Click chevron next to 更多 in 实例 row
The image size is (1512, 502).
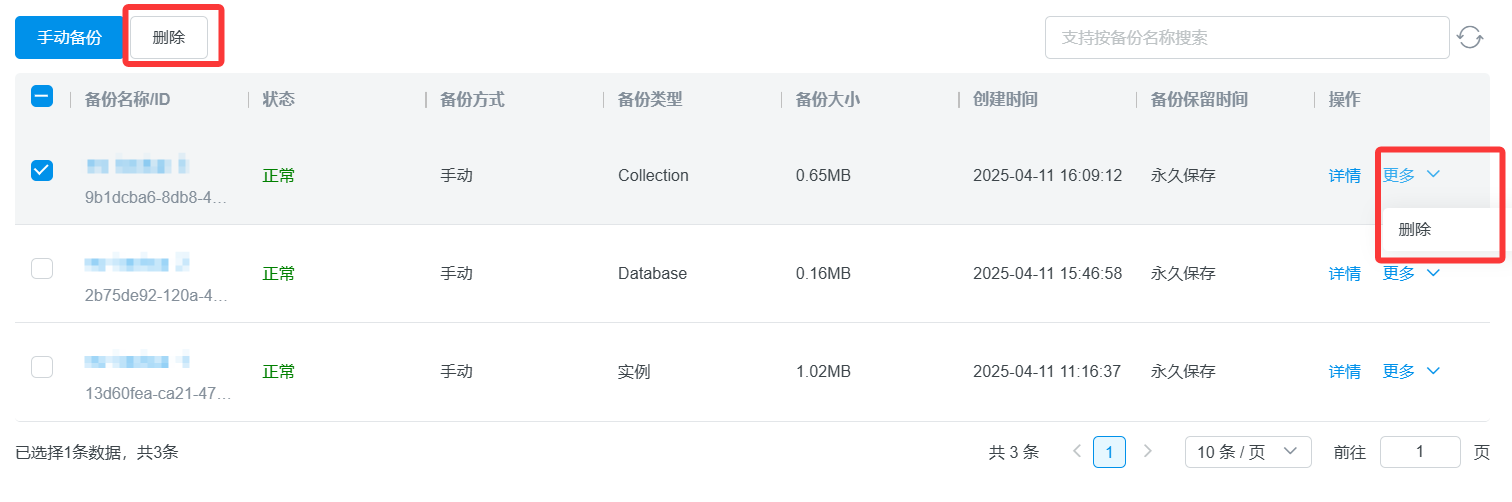coord(1433,371)
